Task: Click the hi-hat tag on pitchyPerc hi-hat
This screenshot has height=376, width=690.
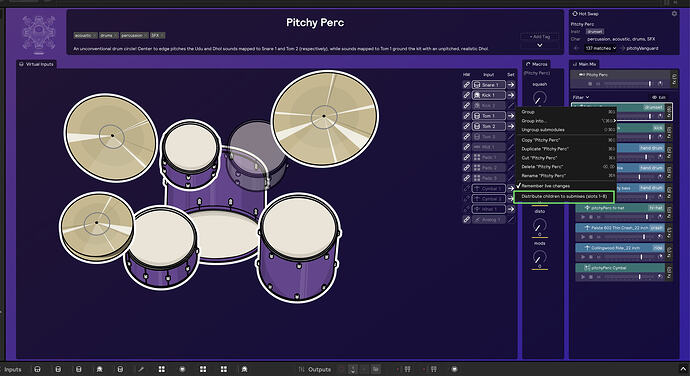Action: pyautogui.click(x=656, y=208)
